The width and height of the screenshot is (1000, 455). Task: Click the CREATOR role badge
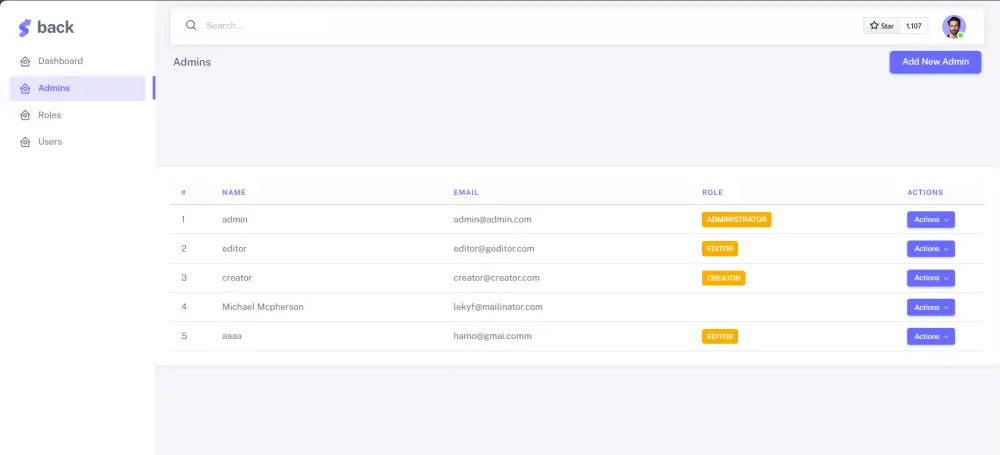723,278
